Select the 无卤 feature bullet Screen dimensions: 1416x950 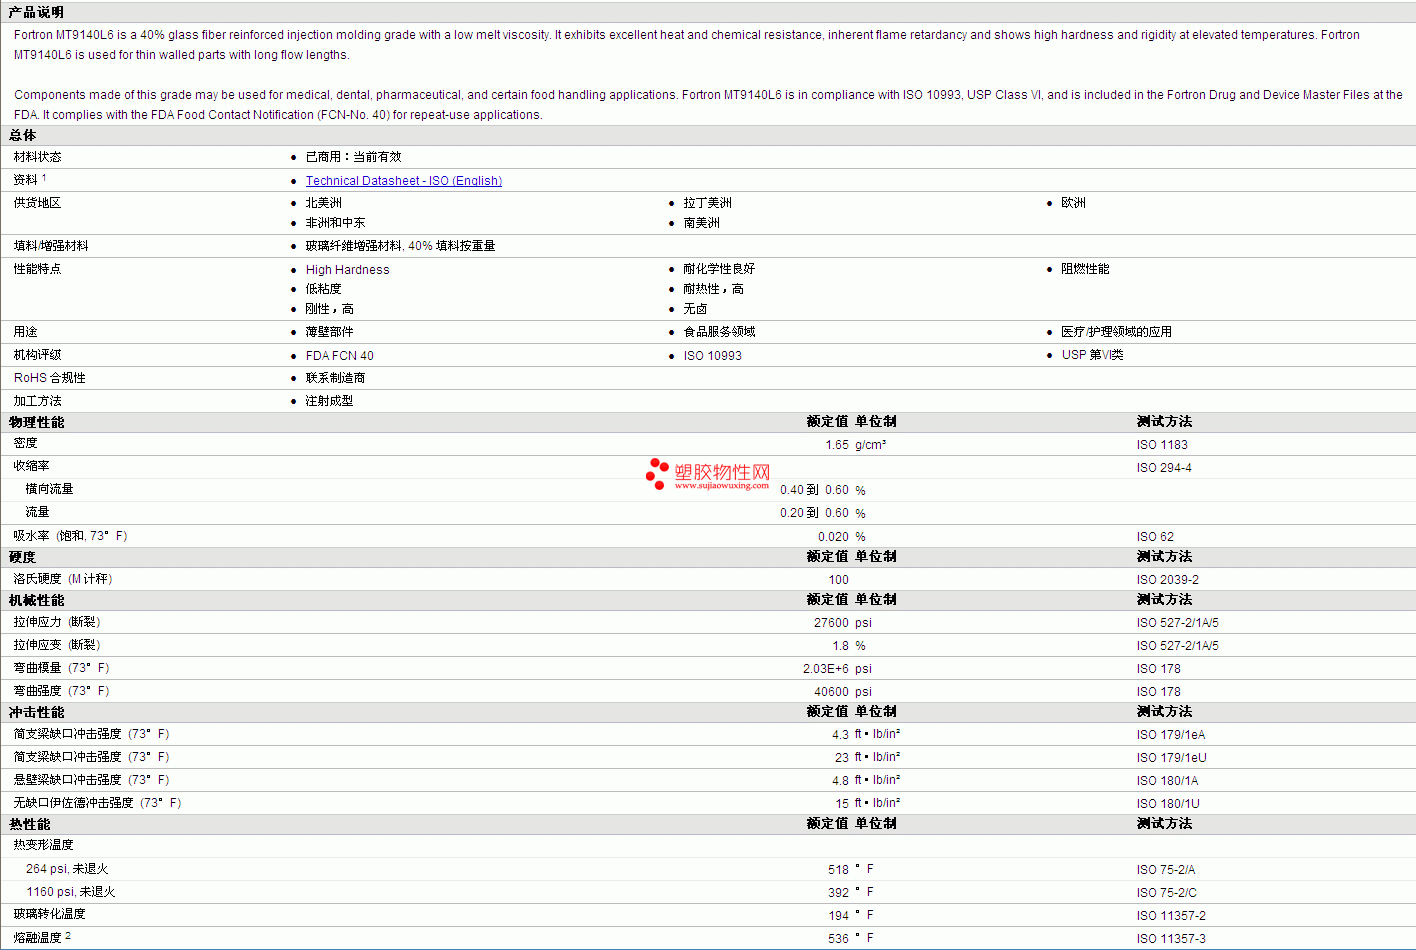click(695, 309)
